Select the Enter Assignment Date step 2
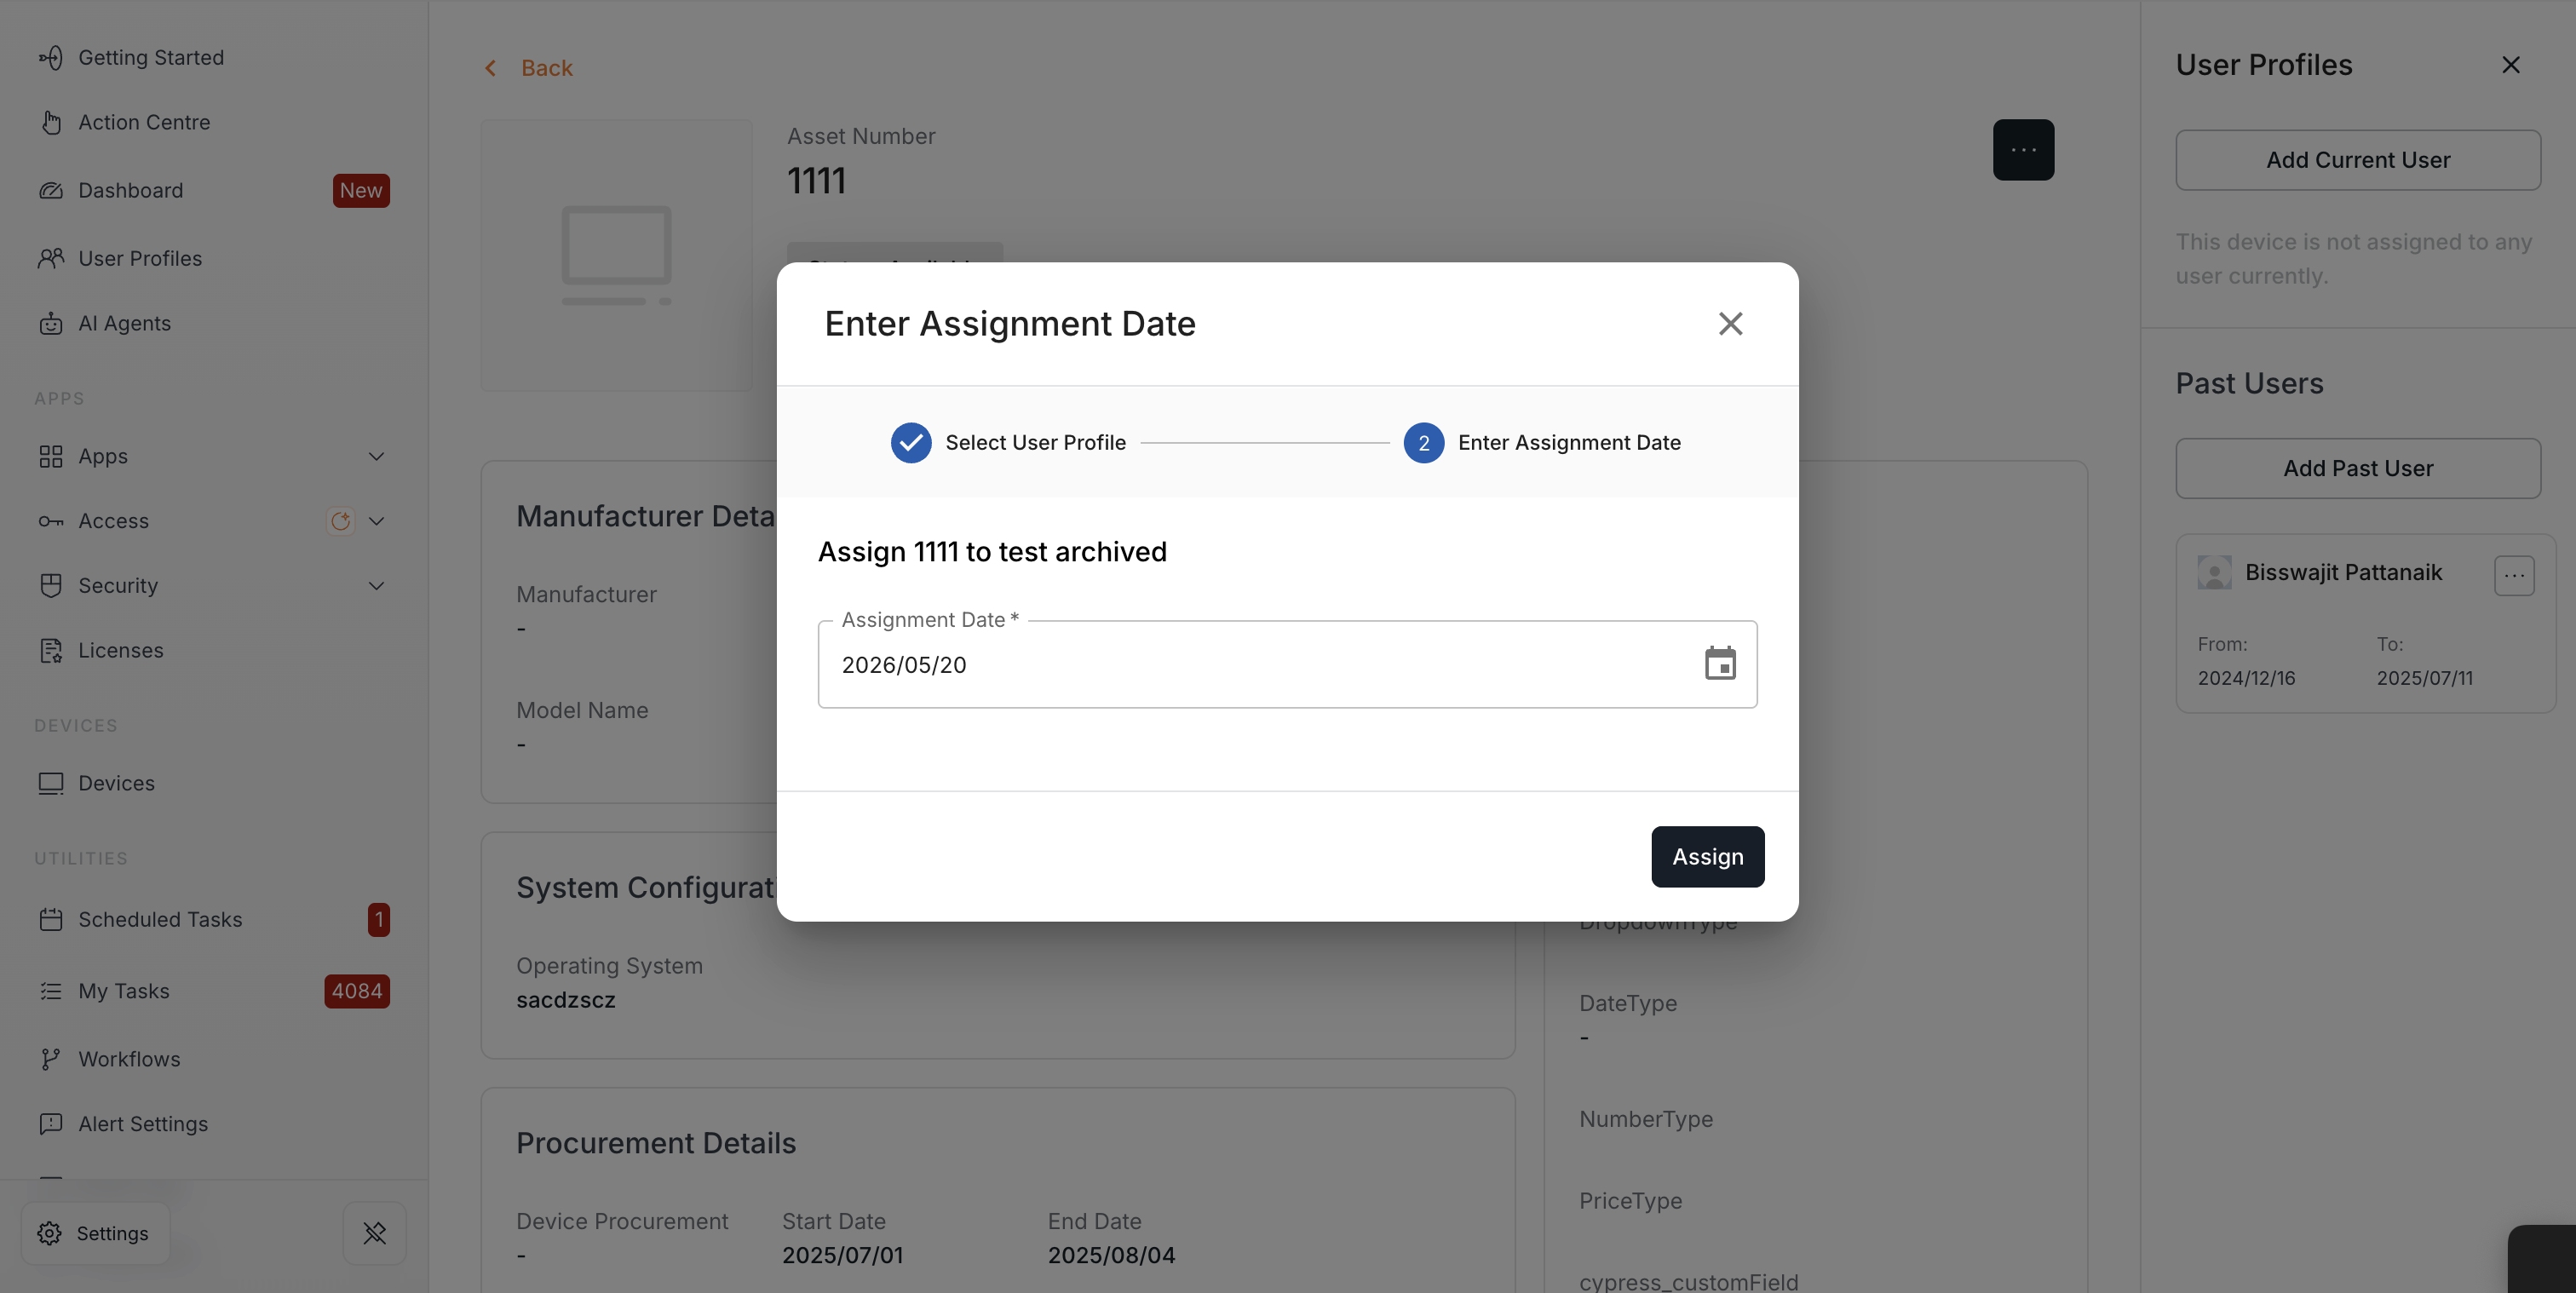The width and height of the screenshot is (2576, 1293). coord(1542,442)
